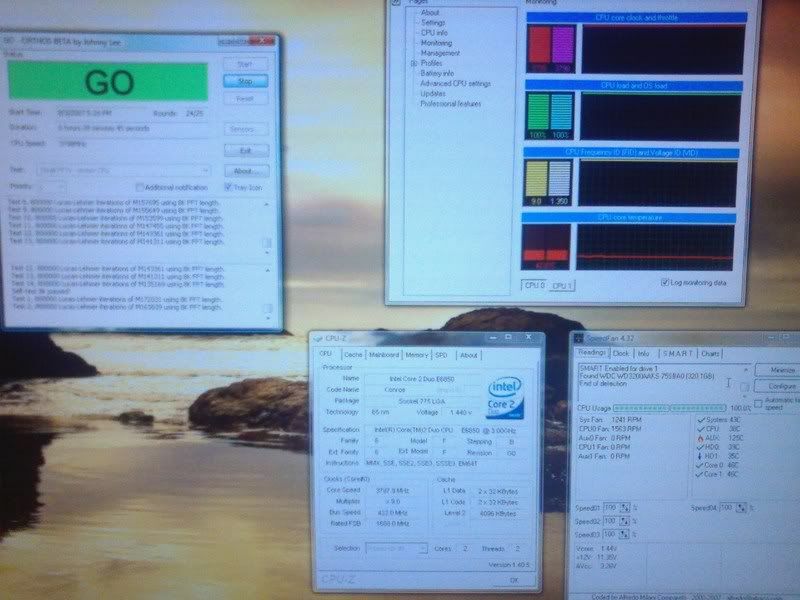Click the Sensors button in ORTHOS

(246, 129)
